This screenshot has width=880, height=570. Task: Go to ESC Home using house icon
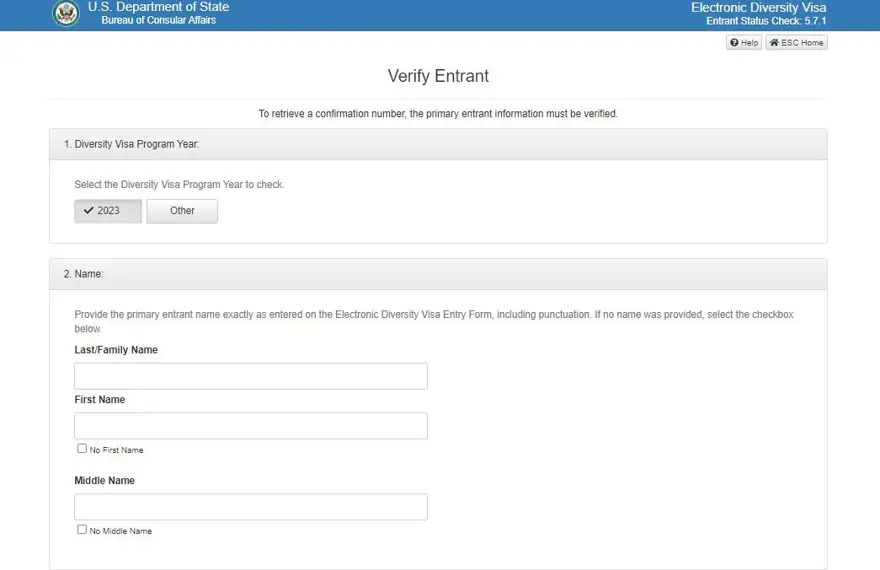point(796,43)
